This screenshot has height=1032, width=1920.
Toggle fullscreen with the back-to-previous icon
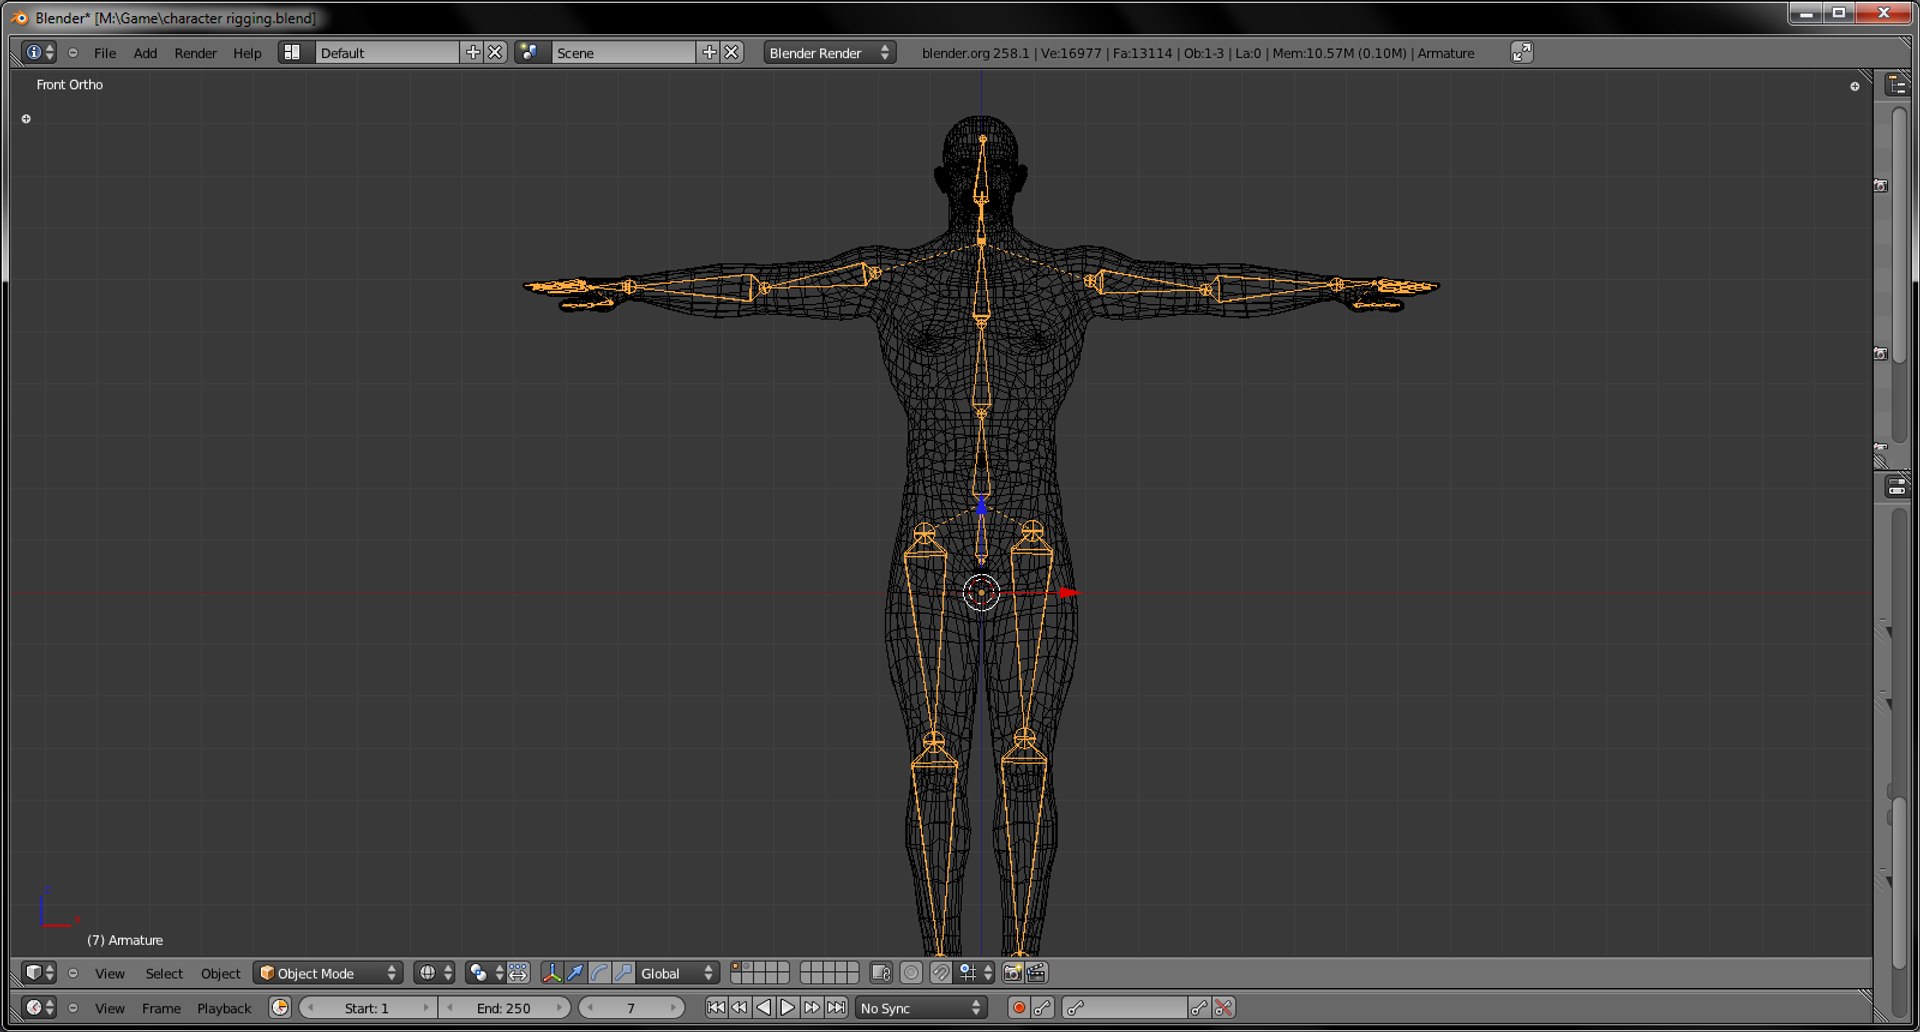1521,52
